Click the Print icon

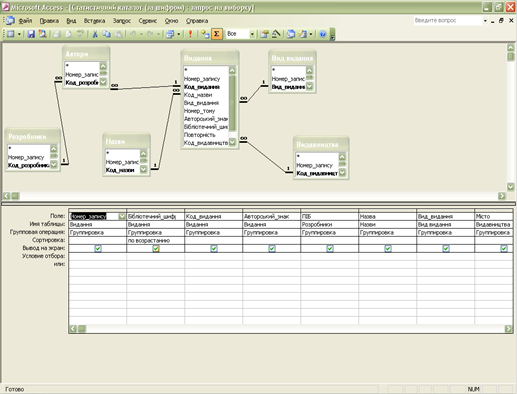[x=57, y=34]
